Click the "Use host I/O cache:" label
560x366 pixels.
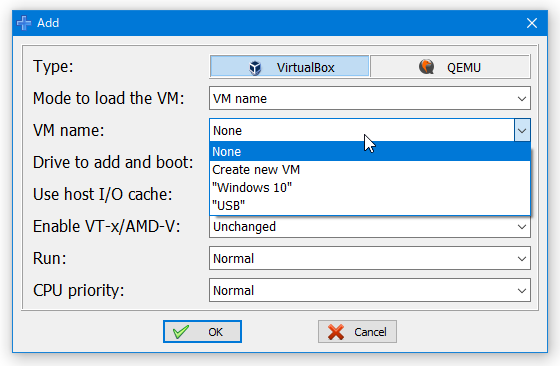(x=102, y=195)
